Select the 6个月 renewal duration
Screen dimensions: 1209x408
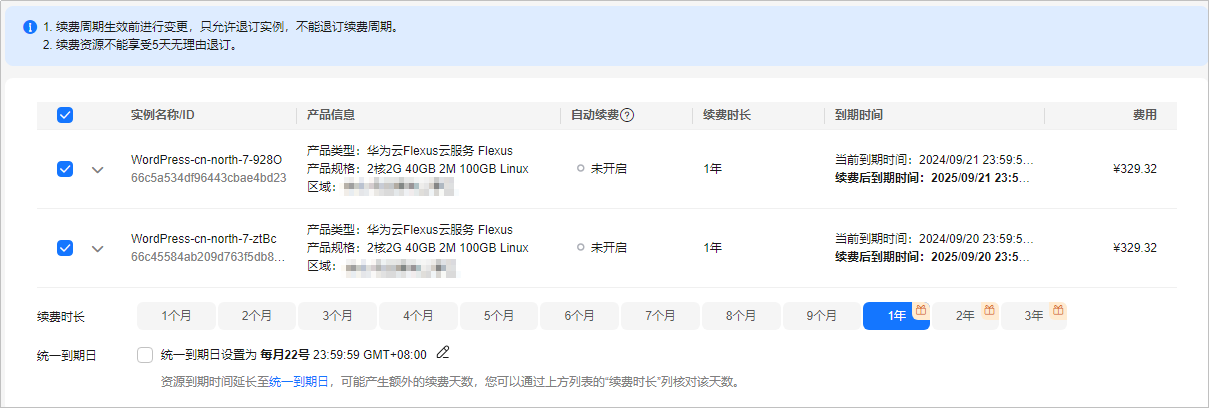pyautogui.click(x=580, y=316)
